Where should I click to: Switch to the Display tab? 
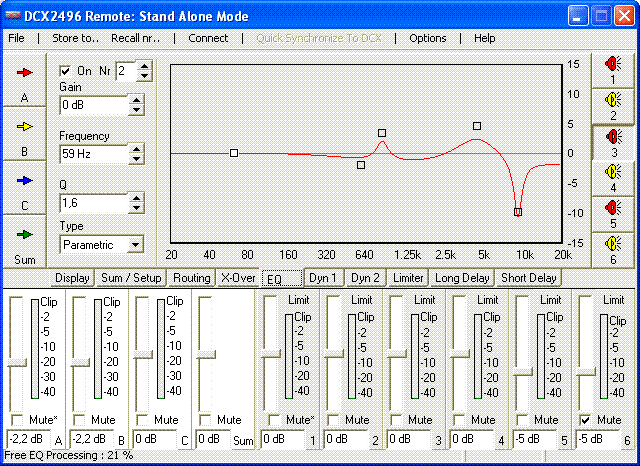[x=72, y=278]
